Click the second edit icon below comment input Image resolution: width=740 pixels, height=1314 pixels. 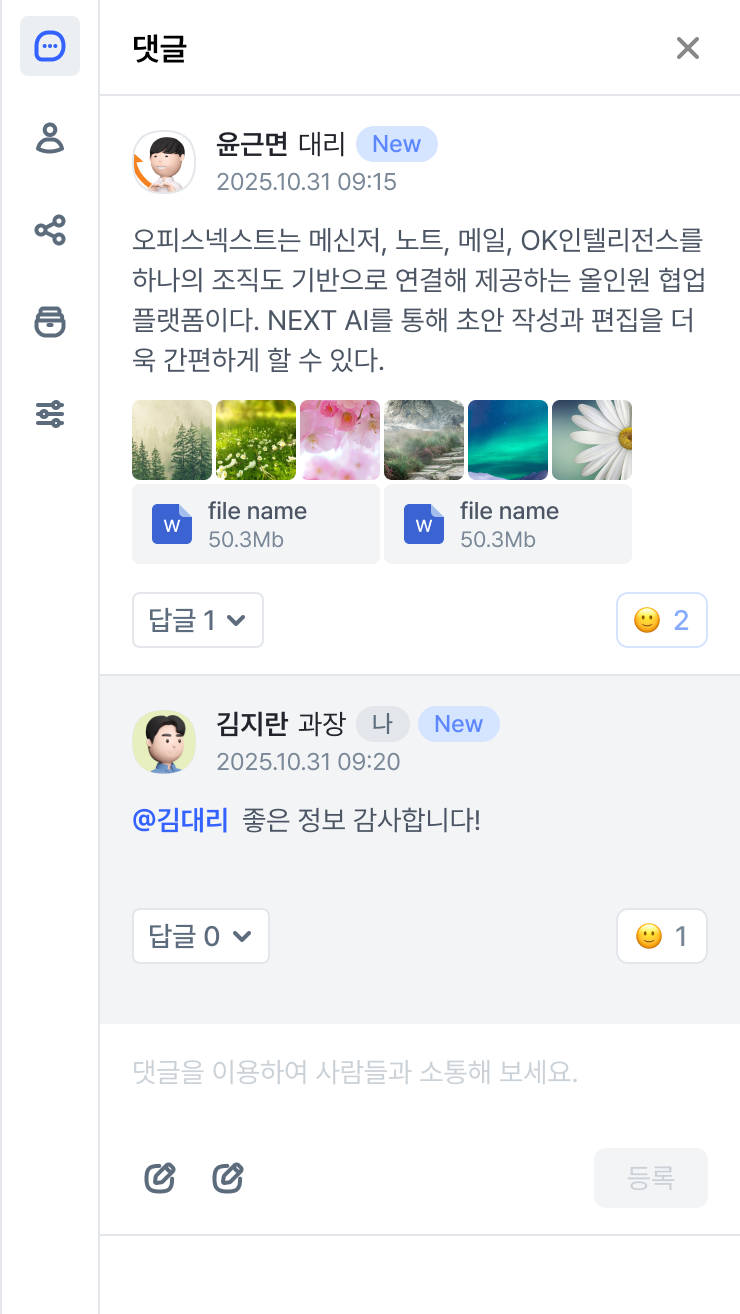228,1178
